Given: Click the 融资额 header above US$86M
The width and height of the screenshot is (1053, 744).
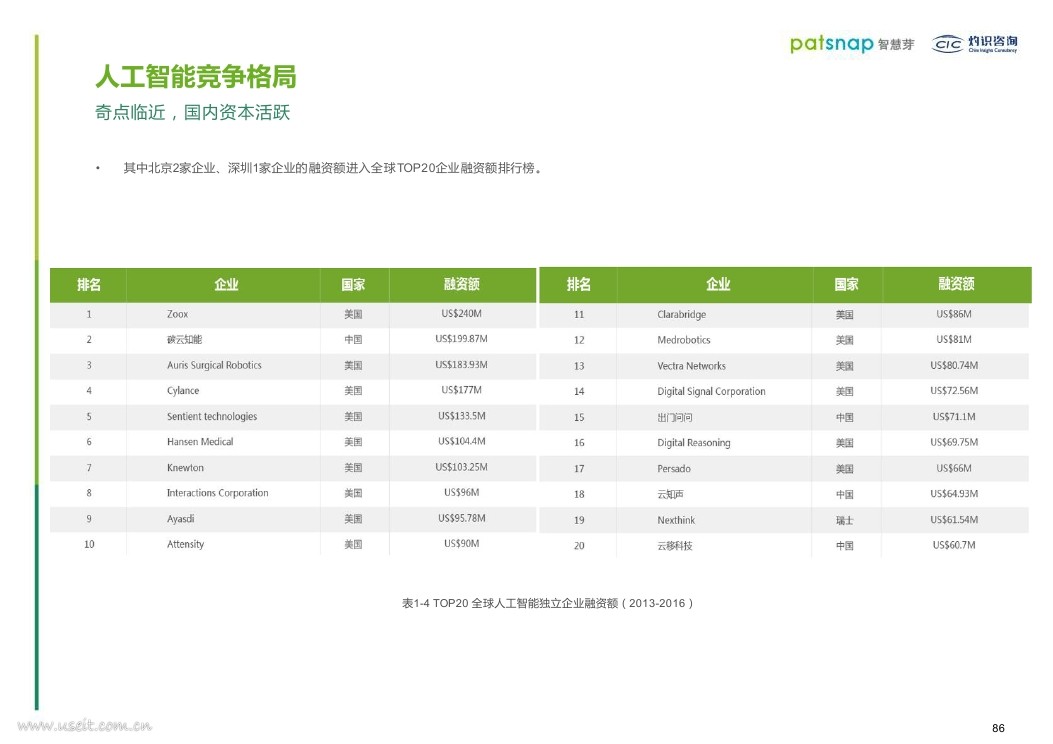Looking at the screenshot, I should pos(956,284).
